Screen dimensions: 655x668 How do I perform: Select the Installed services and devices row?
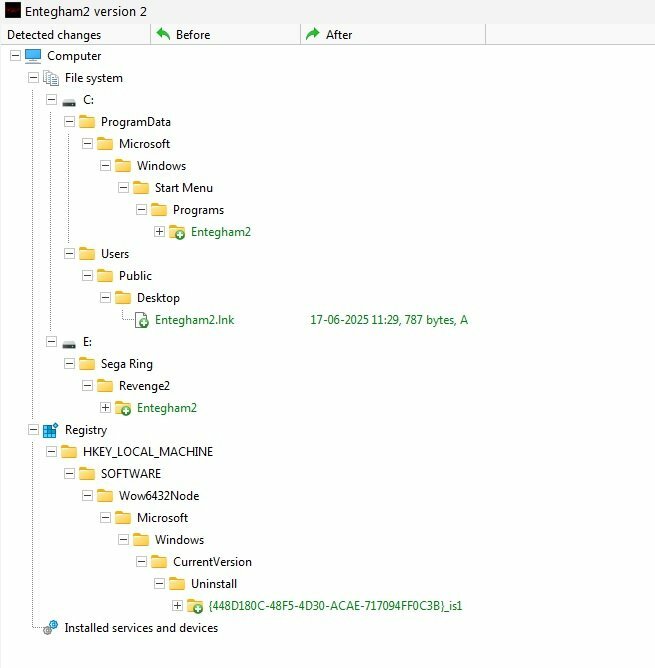(x=141, y=628)
